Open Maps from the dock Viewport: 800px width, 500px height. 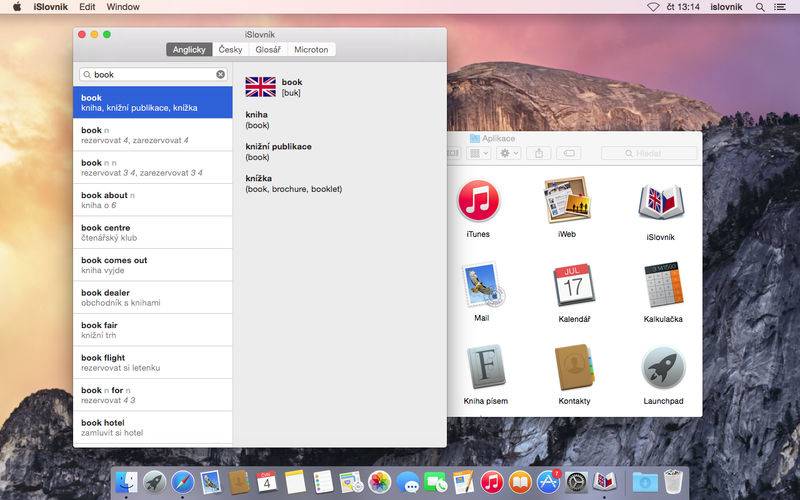tap(351, 482)
